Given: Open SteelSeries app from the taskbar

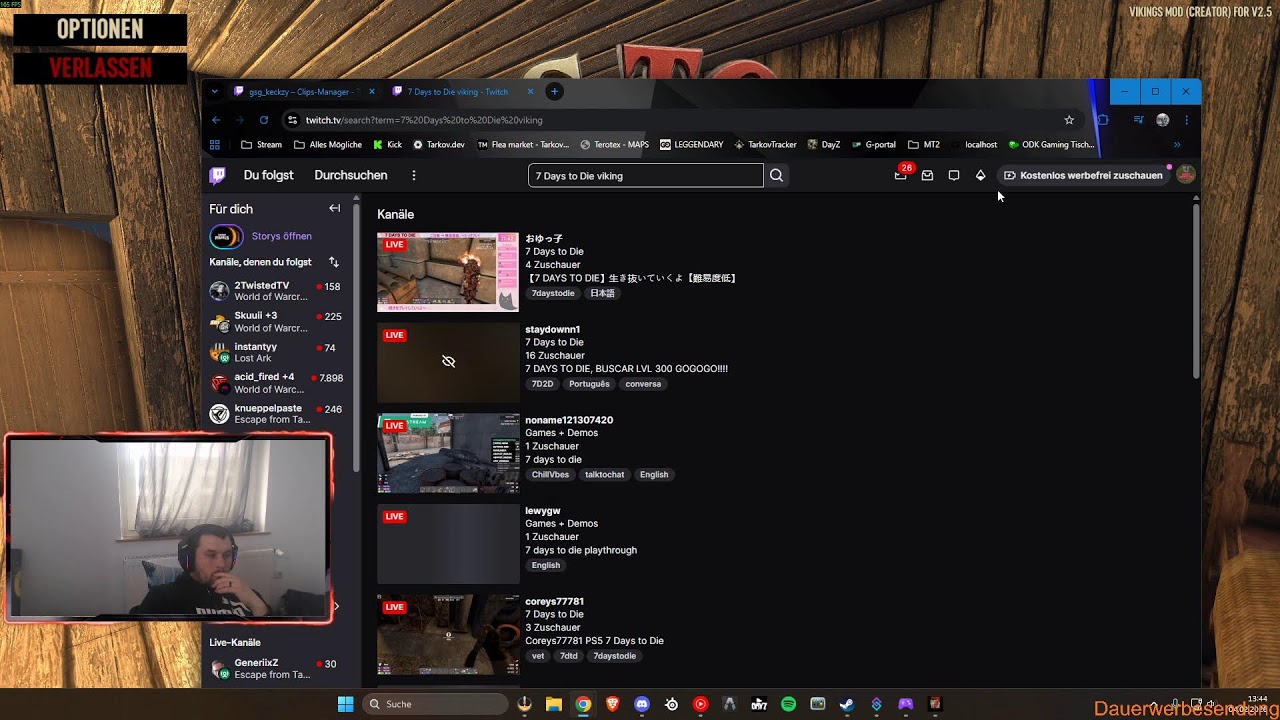Looking at the screenshot, I should [671, 704].
